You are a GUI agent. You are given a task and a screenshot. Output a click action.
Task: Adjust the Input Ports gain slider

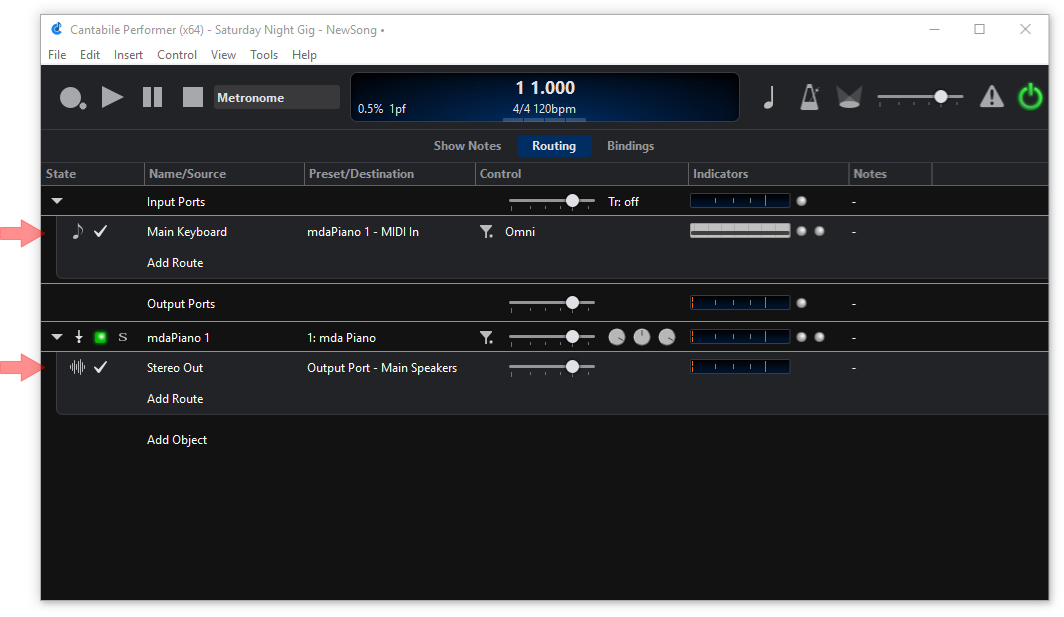[552, 202]
